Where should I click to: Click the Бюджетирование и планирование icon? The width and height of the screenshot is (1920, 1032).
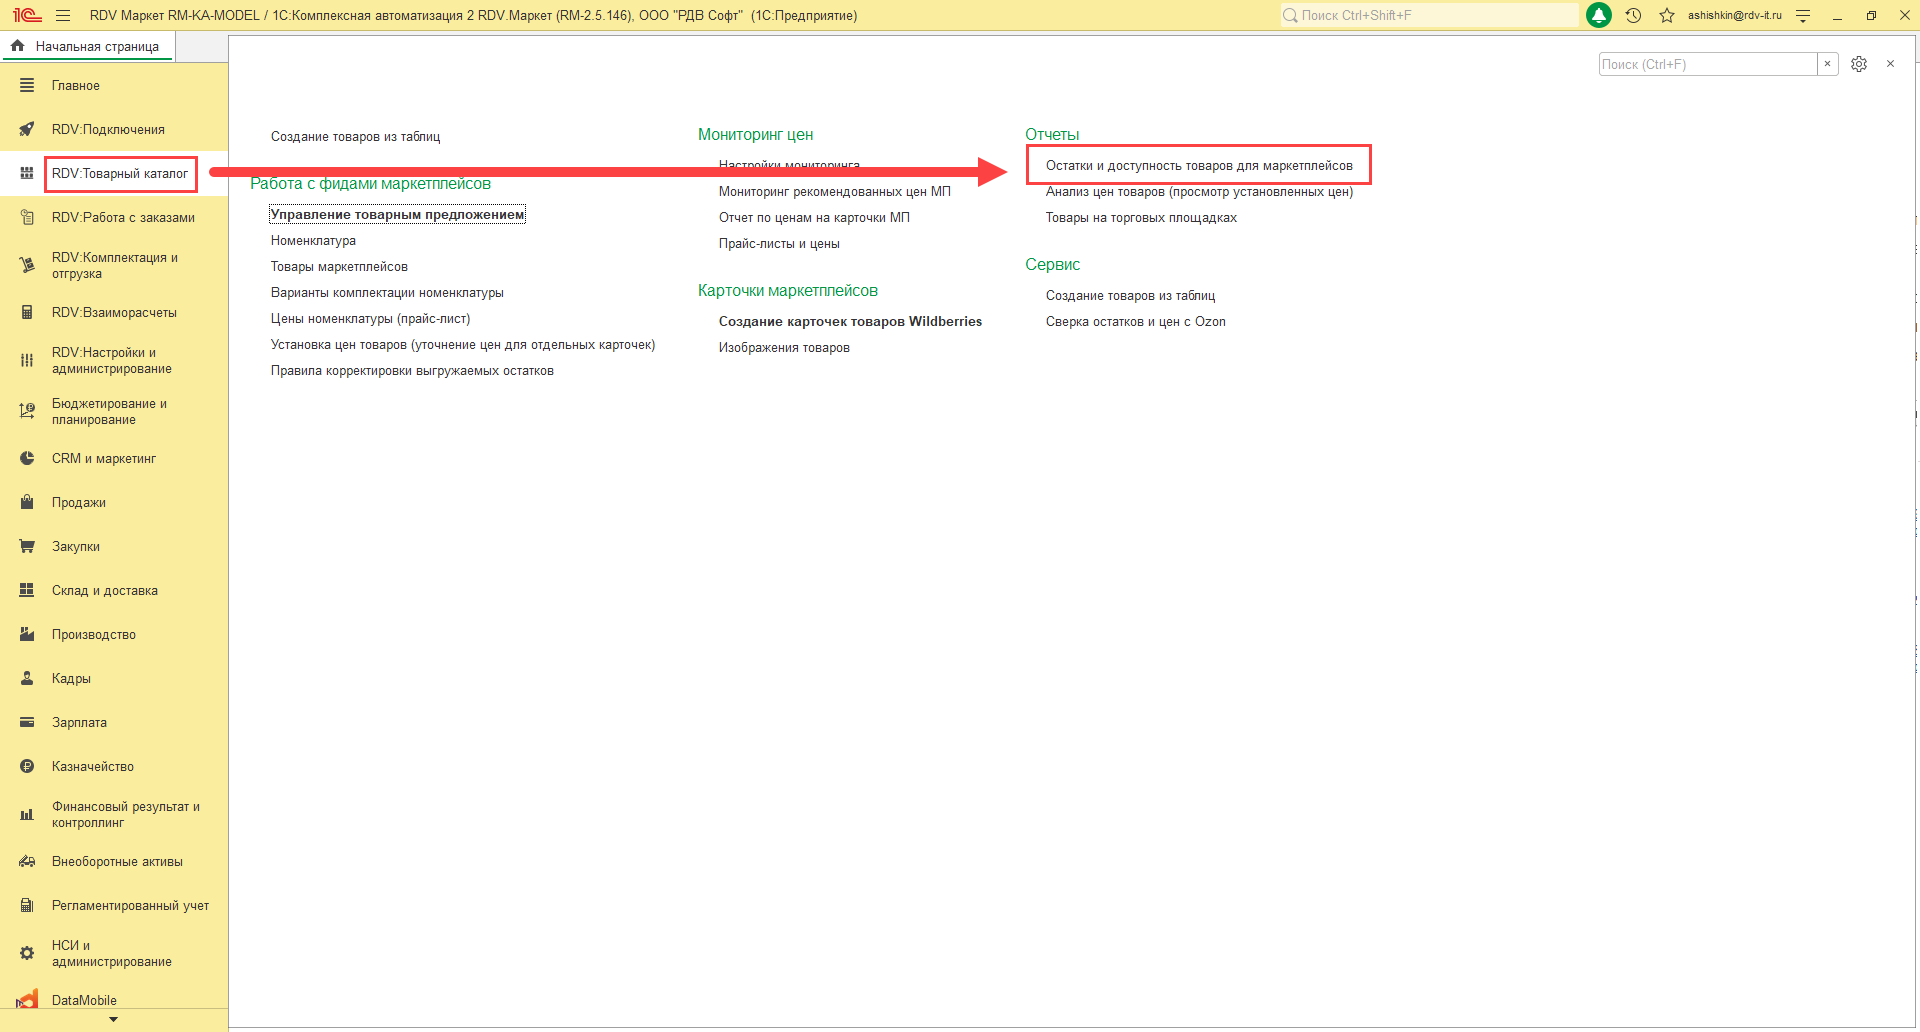(27, 411)
